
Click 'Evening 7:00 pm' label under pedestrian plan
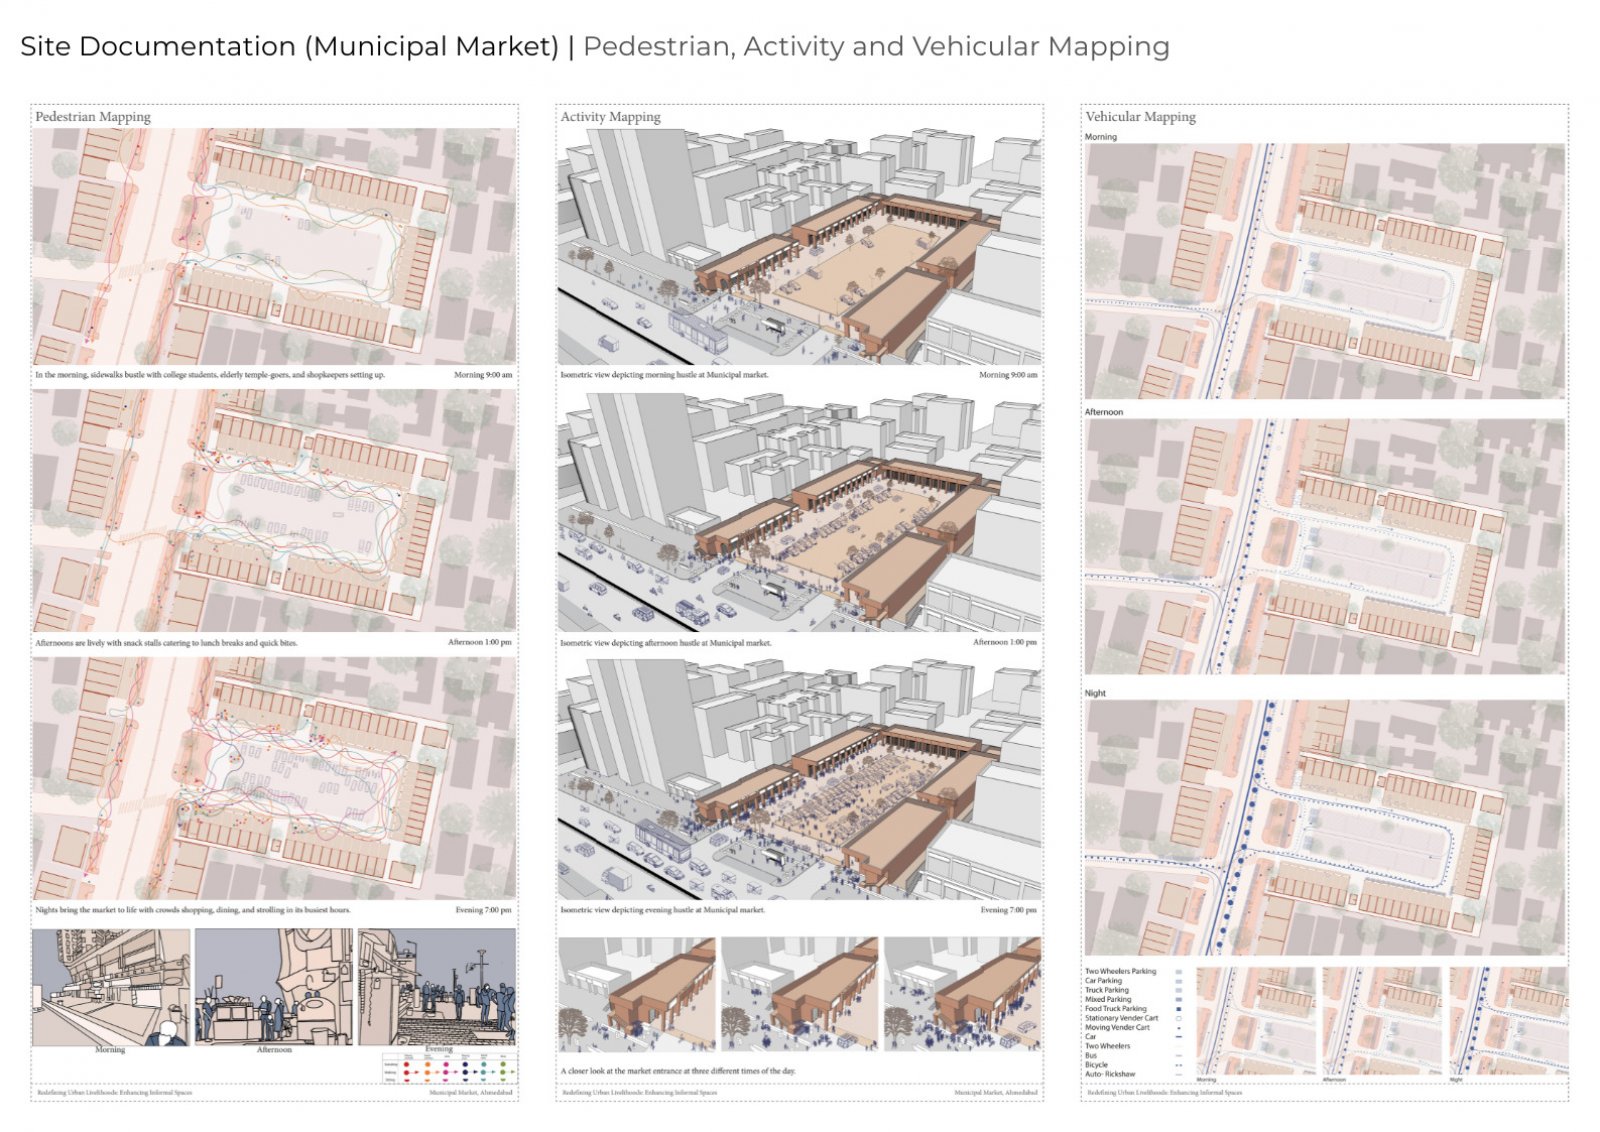(x=483, y=910)
